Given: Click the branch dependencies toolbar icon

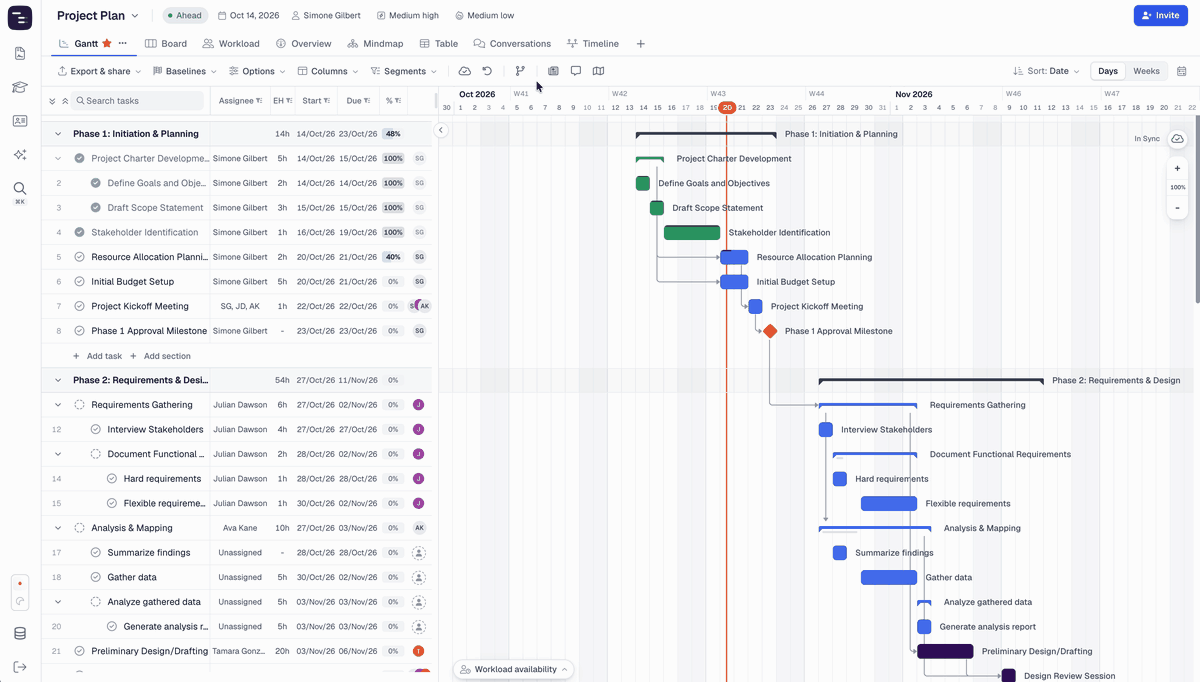Looking at the screenshot, I should [520, 71].
